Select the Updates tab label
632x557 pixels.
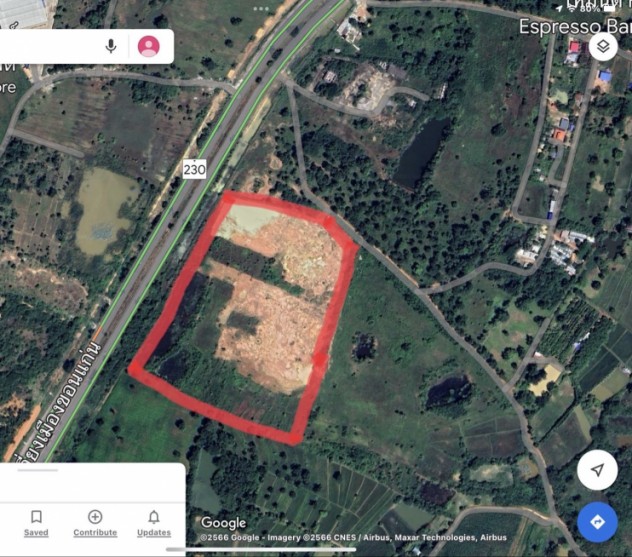(x=154, y=532)
